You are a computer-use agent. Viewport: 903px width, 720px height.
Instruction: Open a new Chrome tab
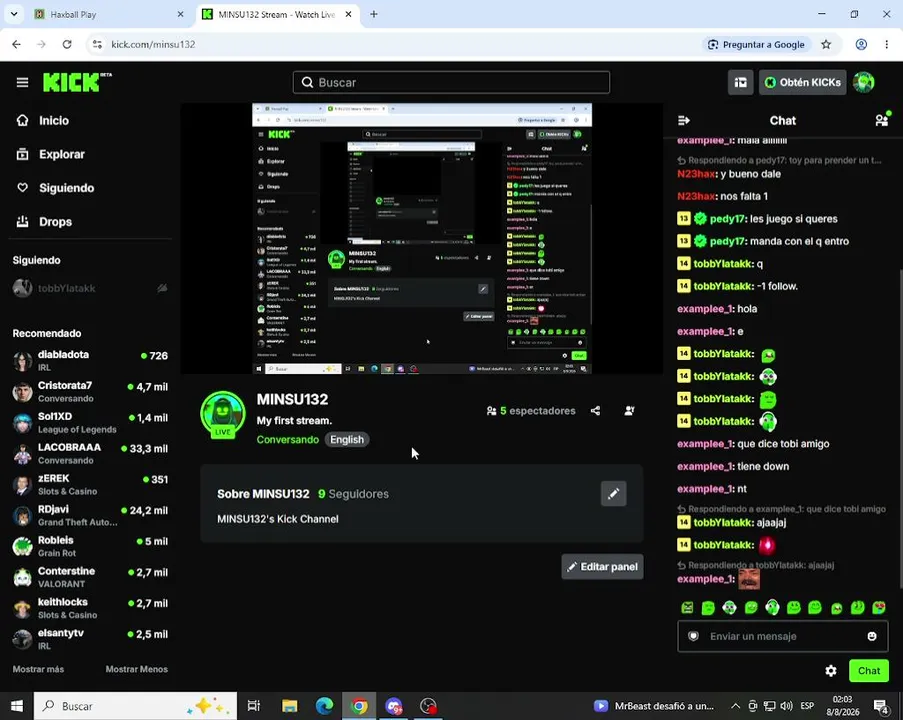pyautogui.click(x=374, y=14)
